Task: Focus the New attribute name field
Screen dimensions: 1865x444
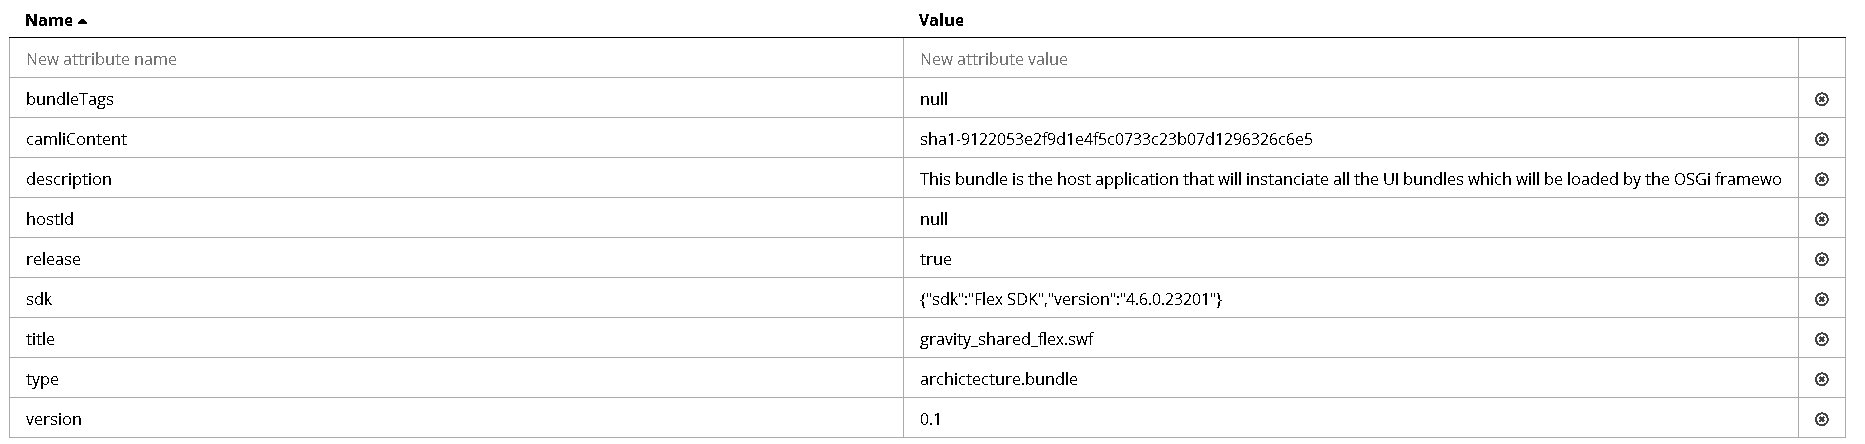Action: click(x=456, y=59)
